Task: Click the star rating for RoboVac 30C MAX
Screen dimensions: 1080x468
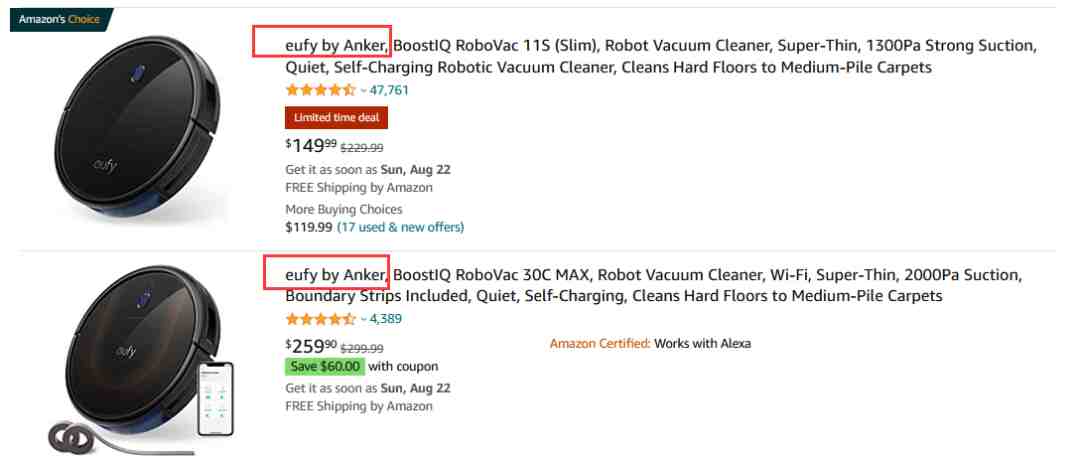Action: coord(320,319)
